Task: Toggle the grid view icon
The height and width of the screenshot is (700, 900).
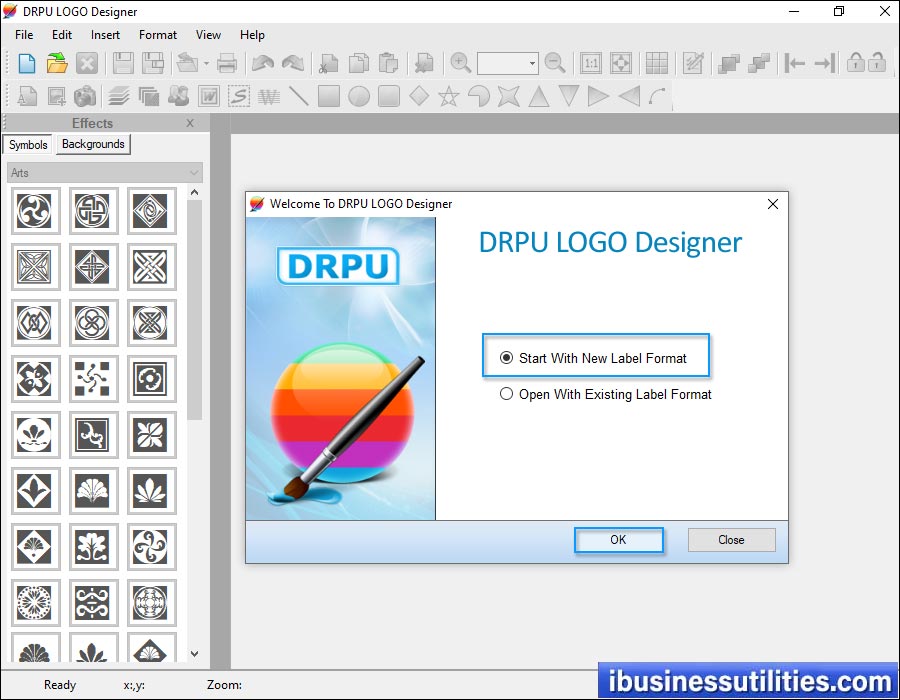Action: [657, 63]
